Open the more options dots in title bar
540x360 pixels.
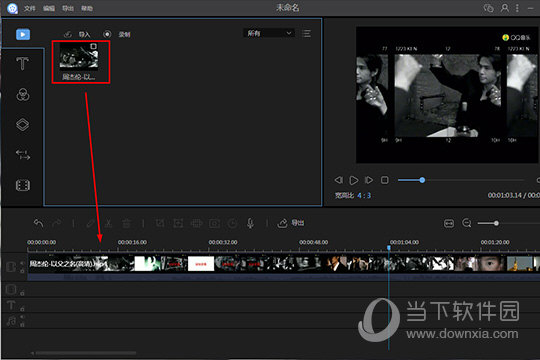(x=517, y=8)
